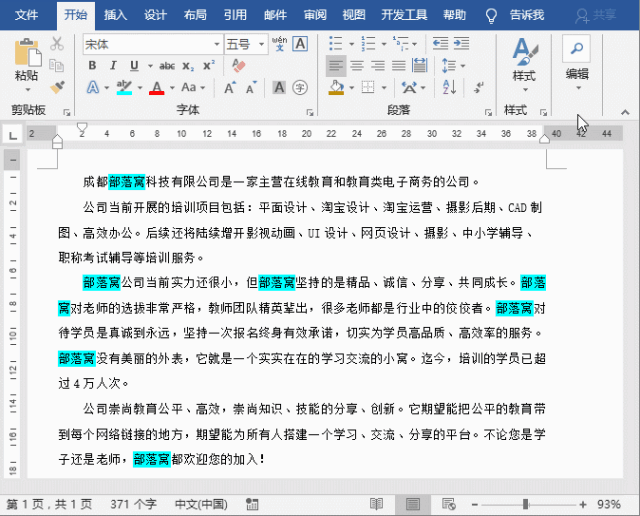Click the Format Painter brush icon
The width and height of the screenshot is (640, 516).
coord(57,87)
